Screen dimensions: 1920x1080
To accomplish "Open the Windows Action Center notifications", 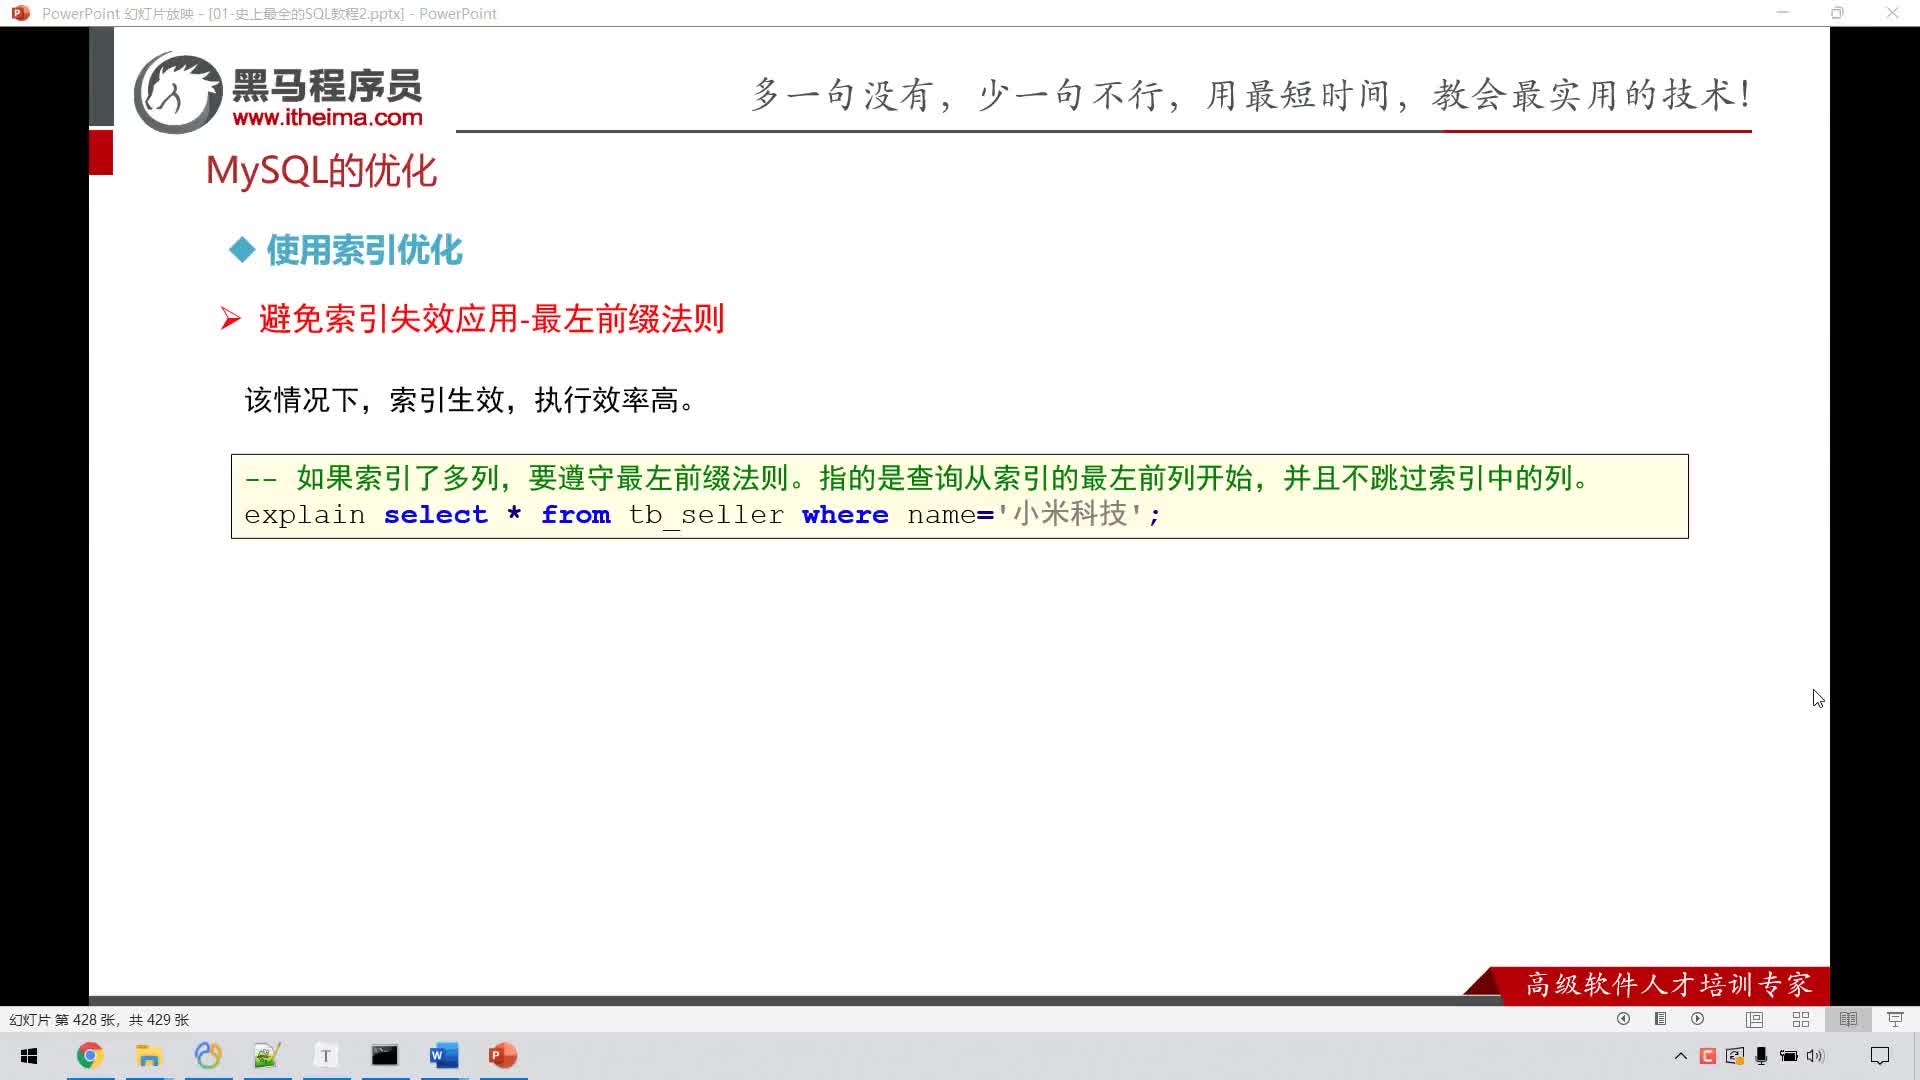I will pos(1880,1056).
